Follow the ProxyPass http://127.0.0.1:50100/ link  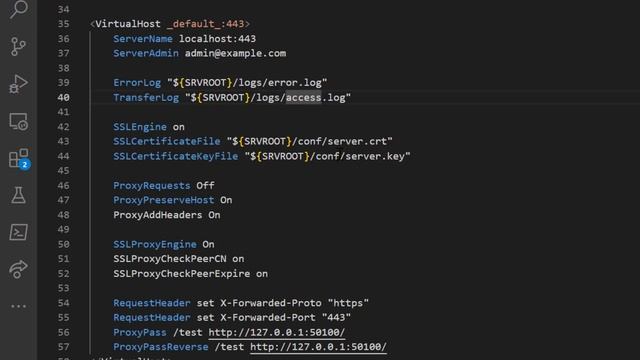click(277, 332)
